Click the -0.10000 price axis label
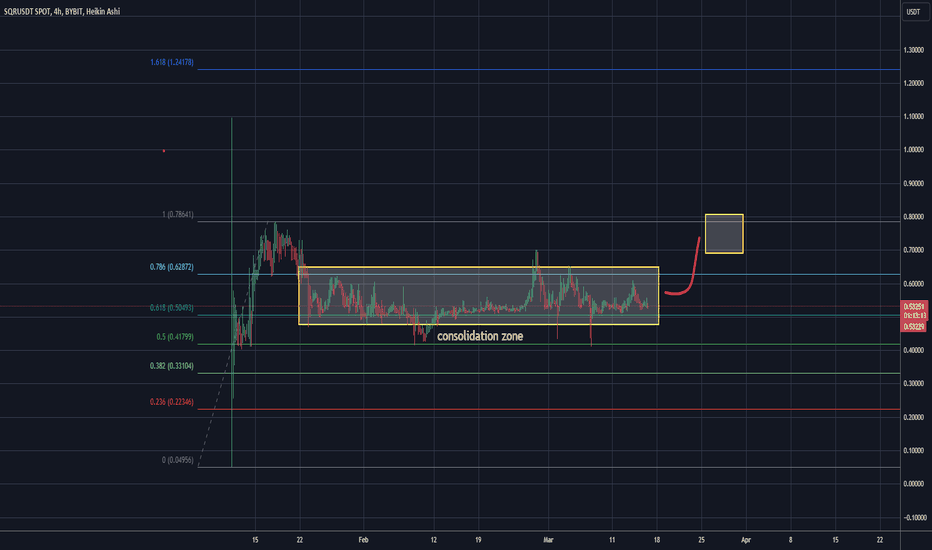Screen dimensions: 932x550 pos(914,517)
